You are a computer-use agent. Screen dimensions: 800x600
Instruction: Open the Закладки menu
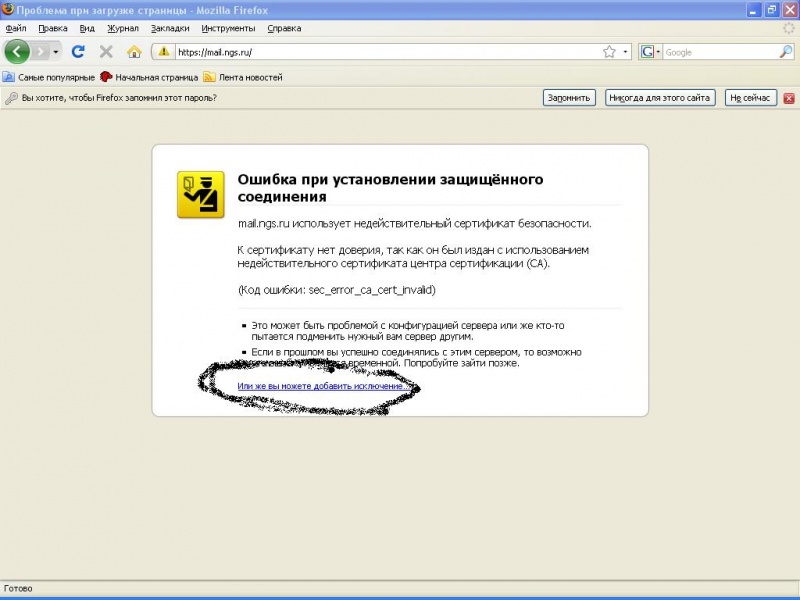[169, 29]
